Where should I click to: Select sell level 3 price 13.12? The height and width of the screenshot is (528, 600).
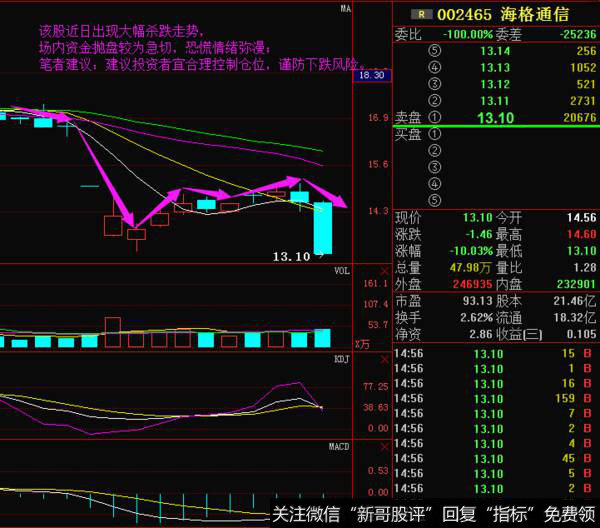[495, 84]
